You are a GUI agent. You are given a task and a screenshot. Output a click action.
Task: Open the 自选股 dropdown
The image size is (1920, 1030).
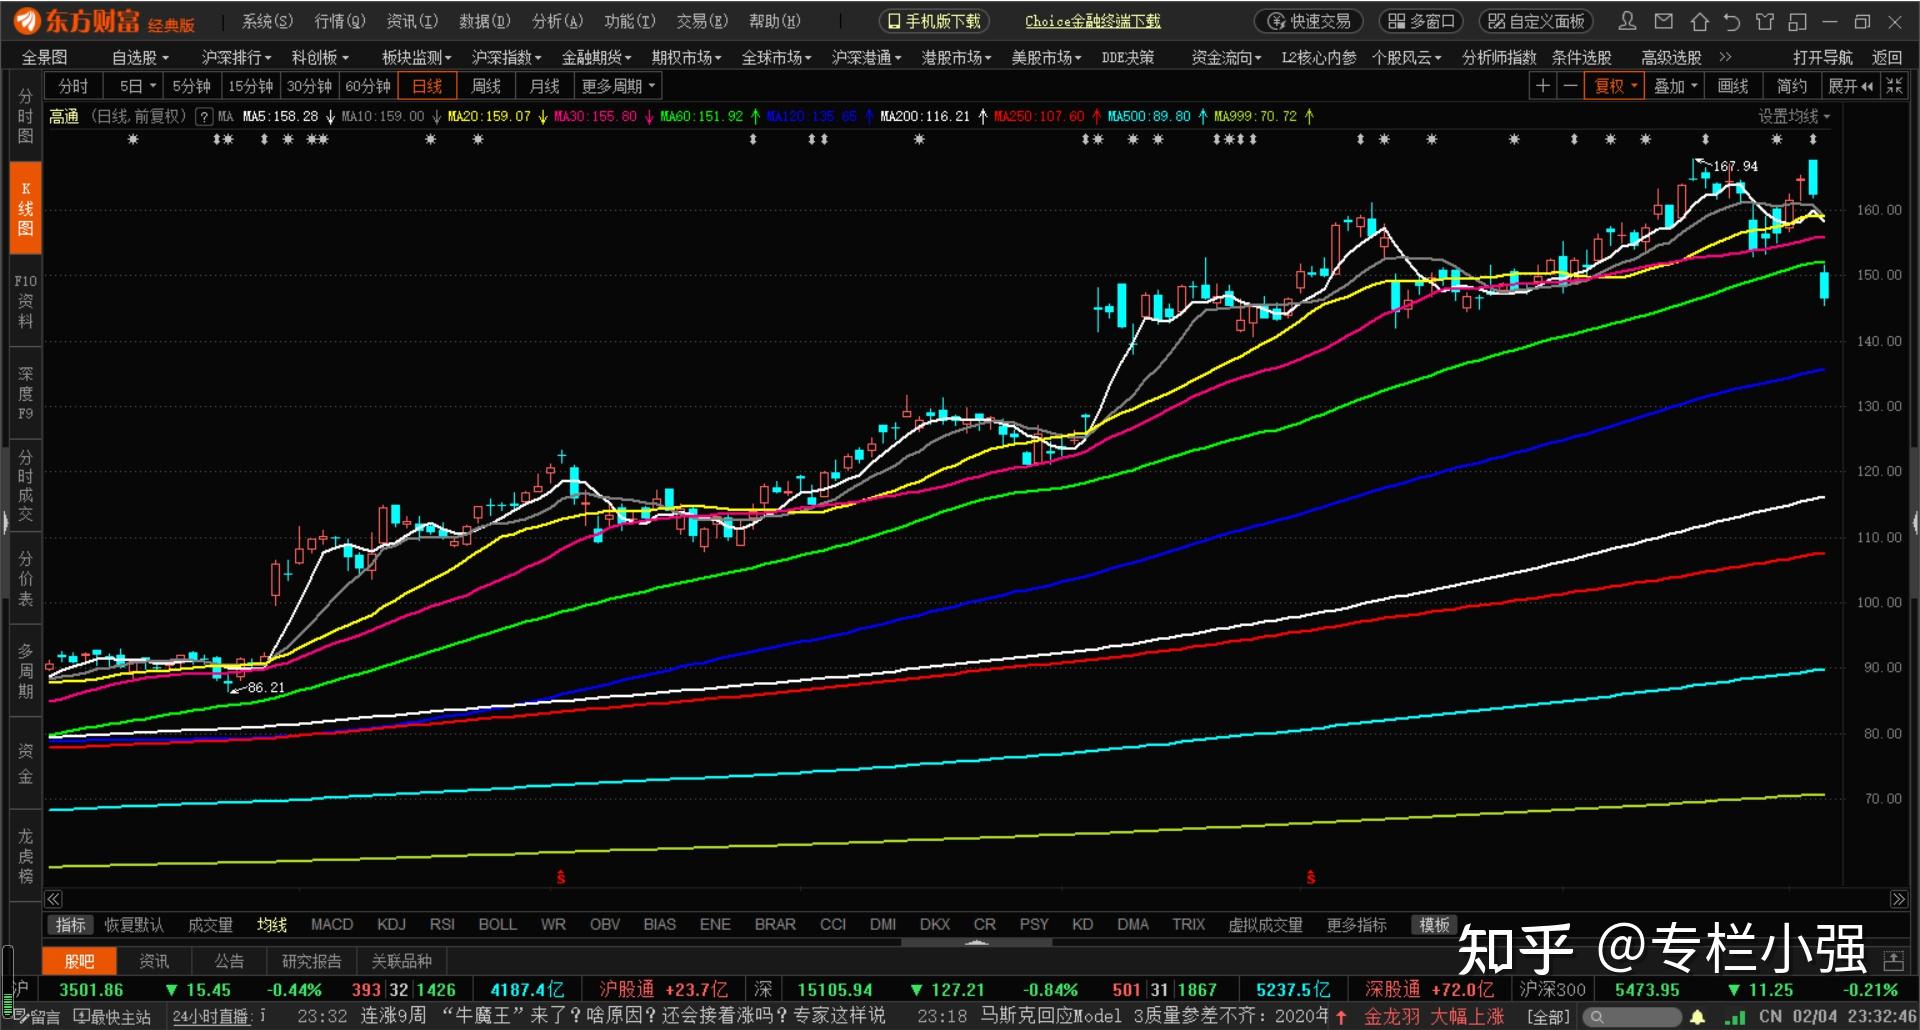pos(140,57)
